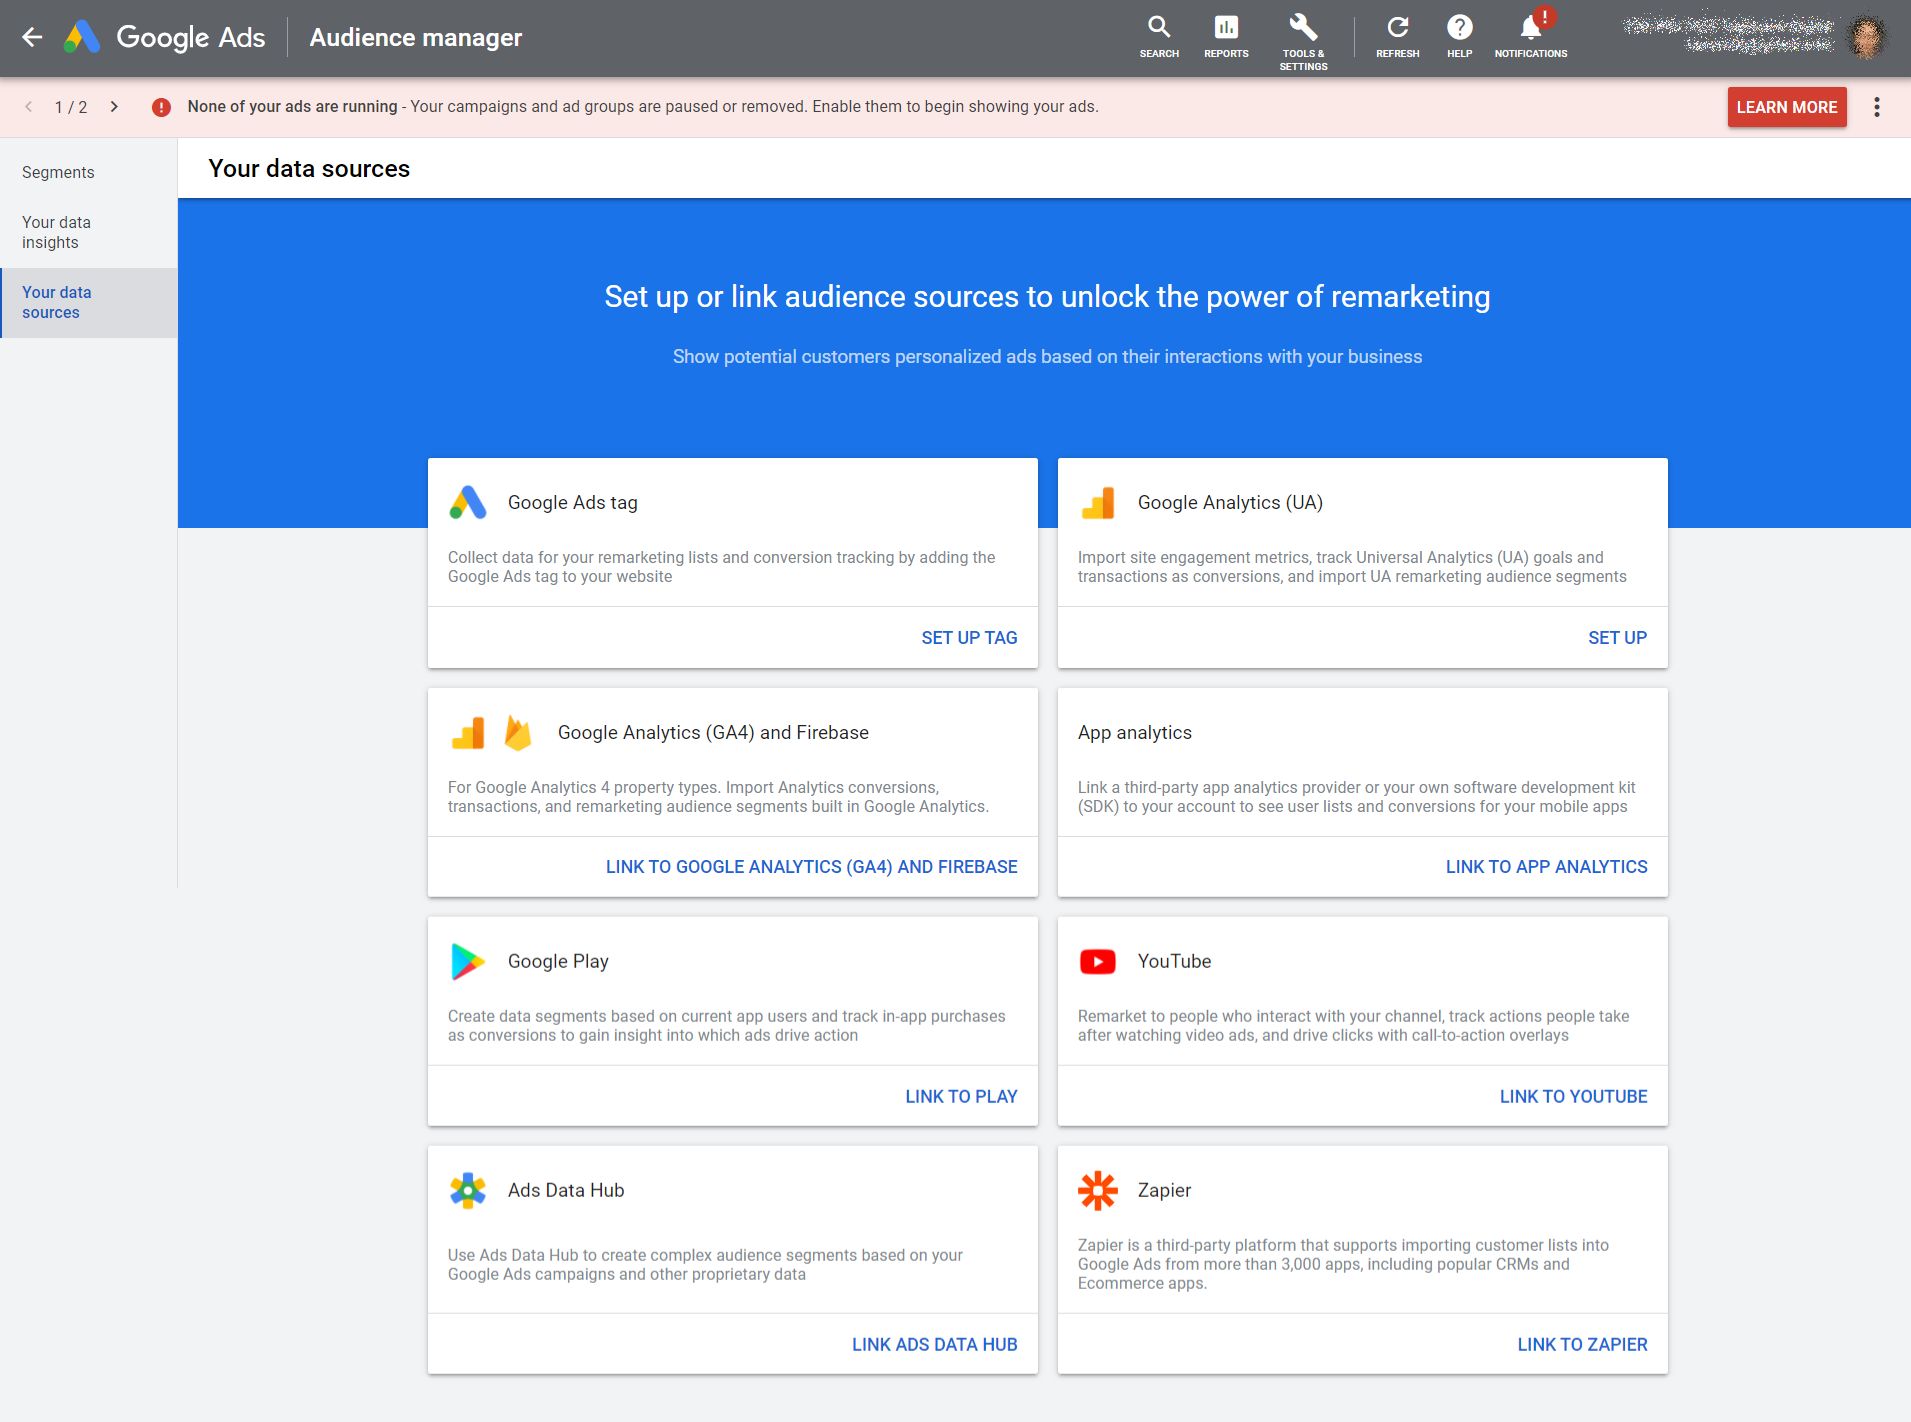
Task: Click the Zapier asterisk icon
Action: pos(1098,1190)
